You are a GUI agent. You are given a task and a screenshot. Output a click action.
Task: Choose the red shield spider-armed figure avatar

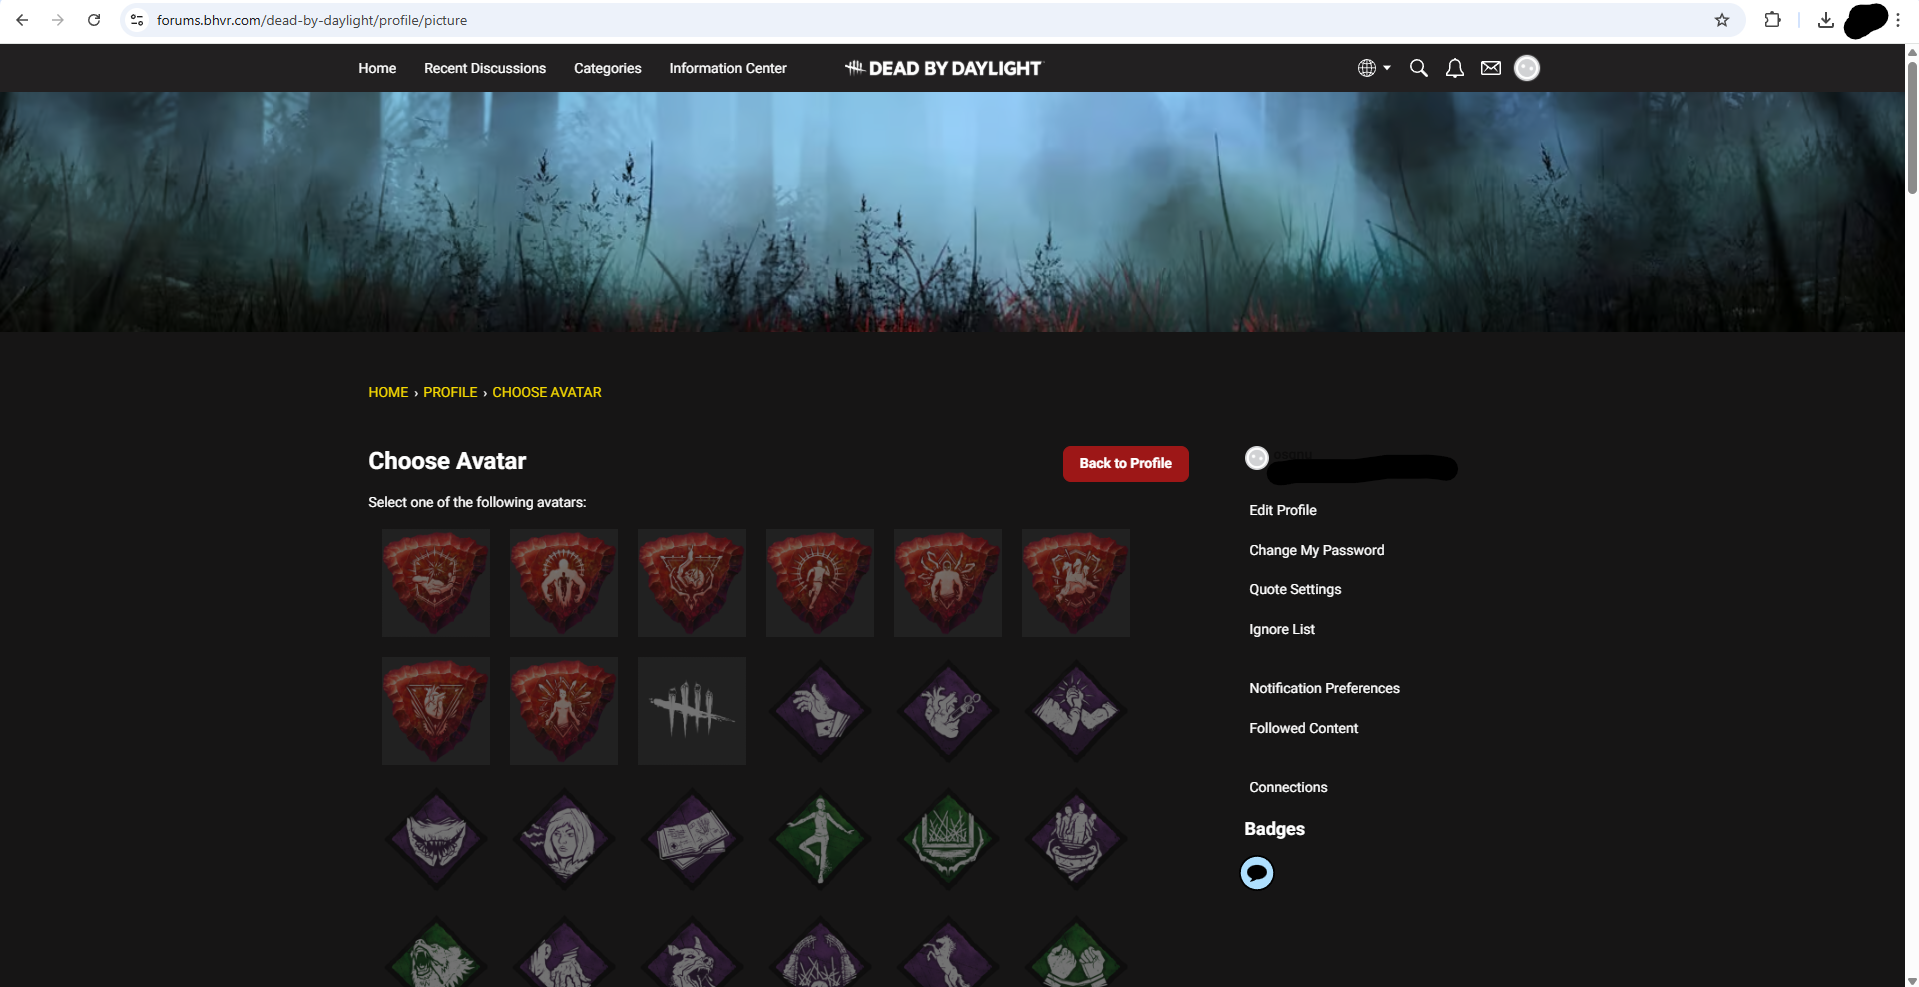pyautogui.click(x=948, y=583)
